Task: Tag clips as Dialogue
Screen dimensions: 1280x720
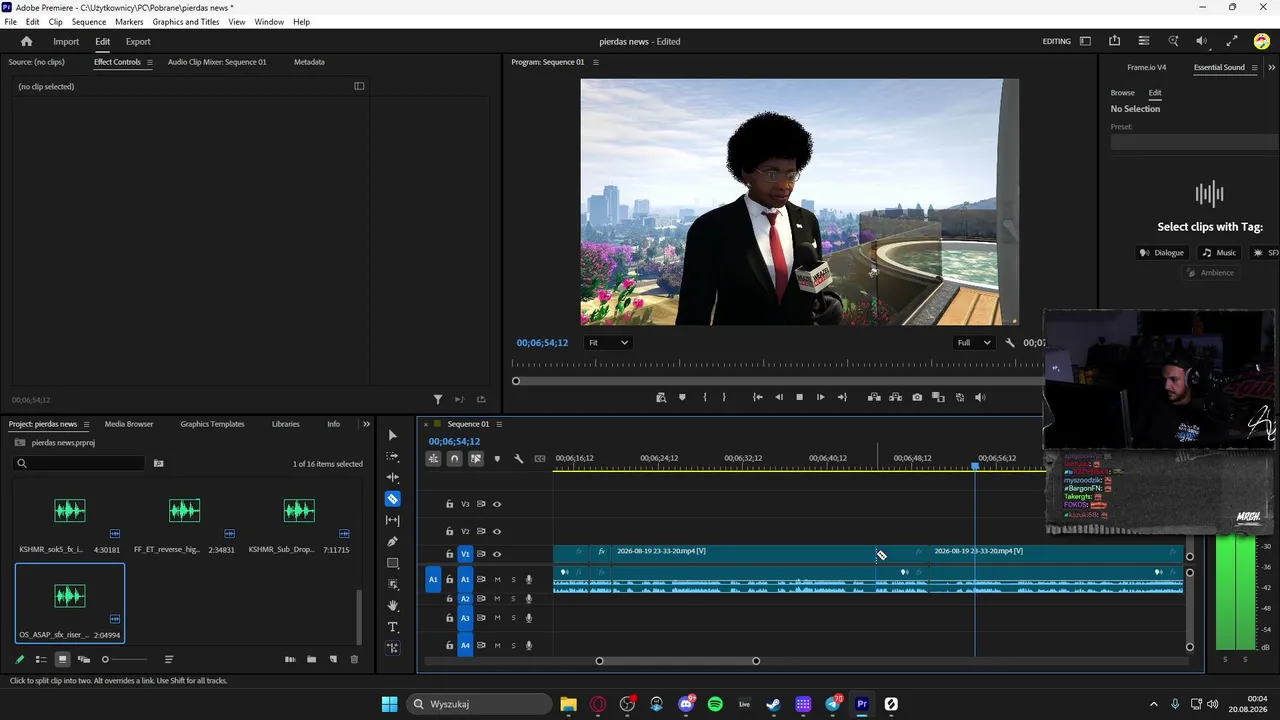Action: click(1162, 253)
